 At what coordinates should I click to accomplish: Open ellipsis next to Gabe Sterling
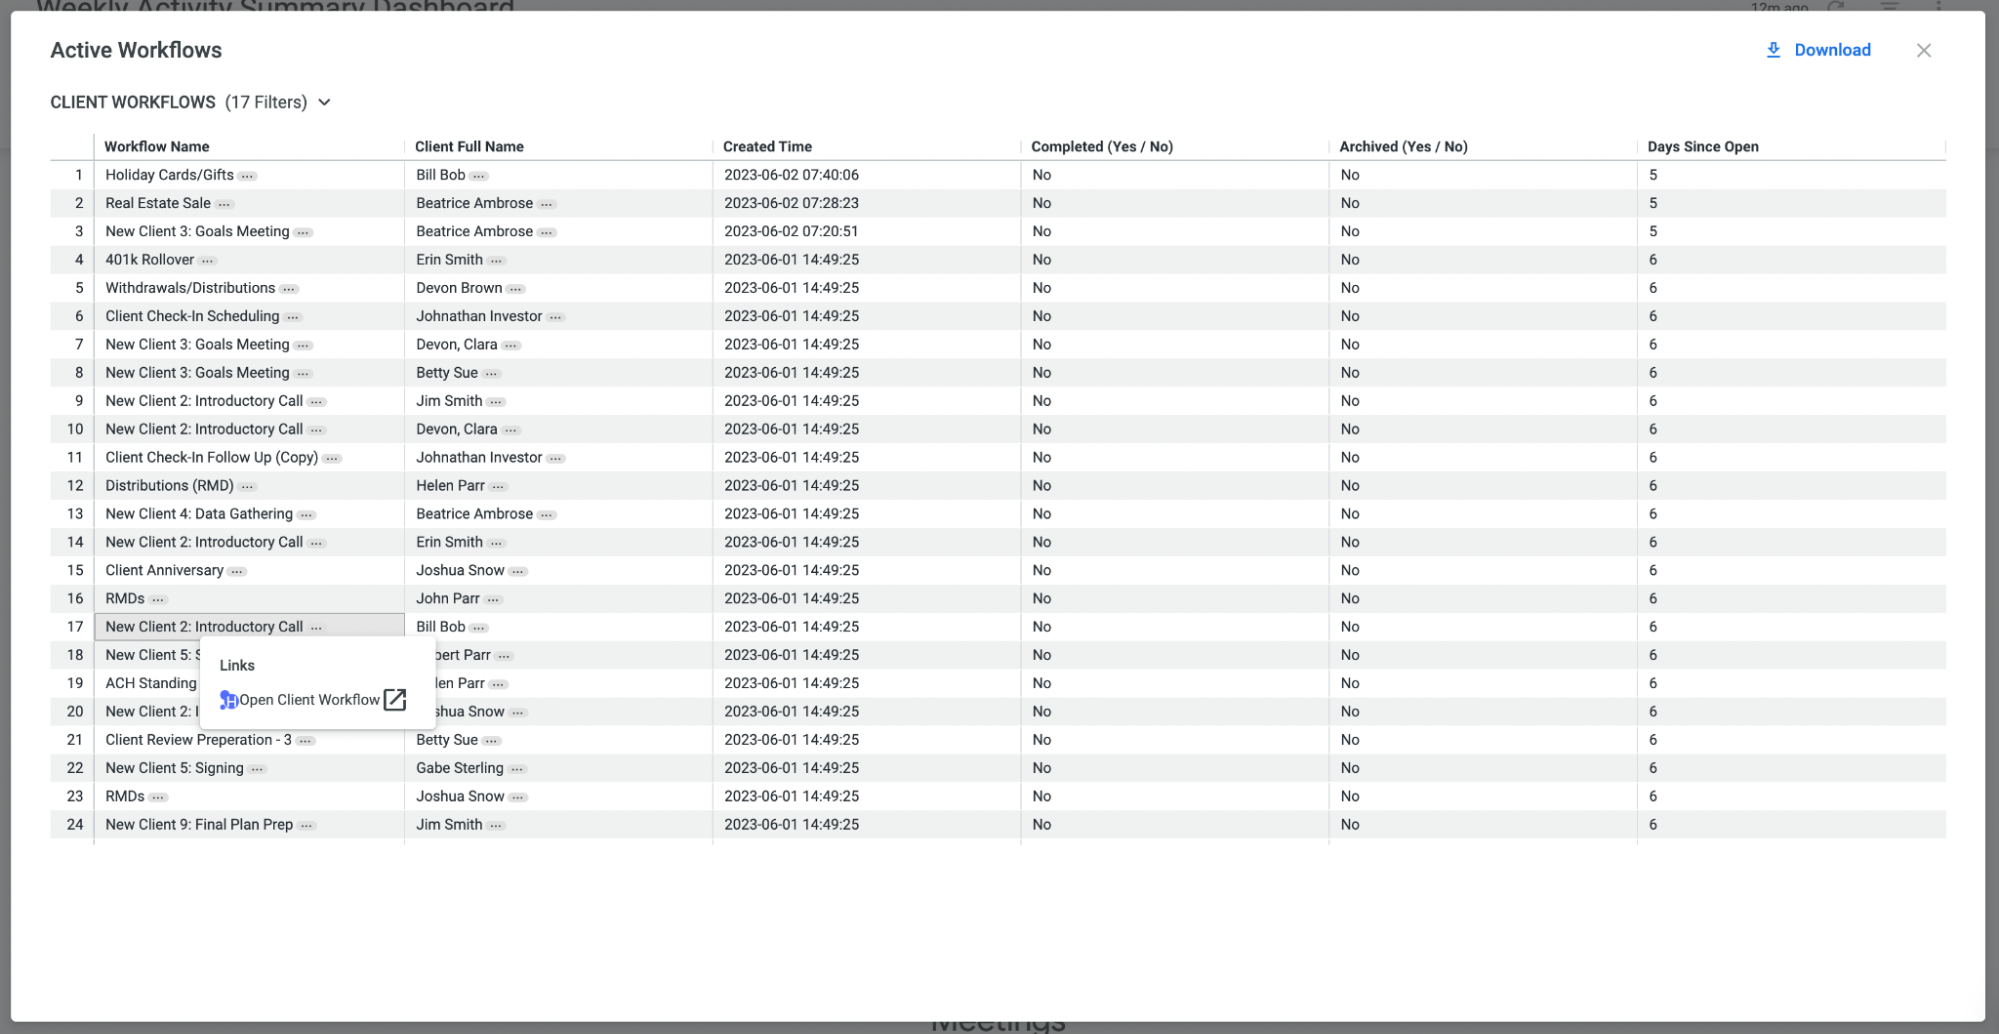coord(517,769)
